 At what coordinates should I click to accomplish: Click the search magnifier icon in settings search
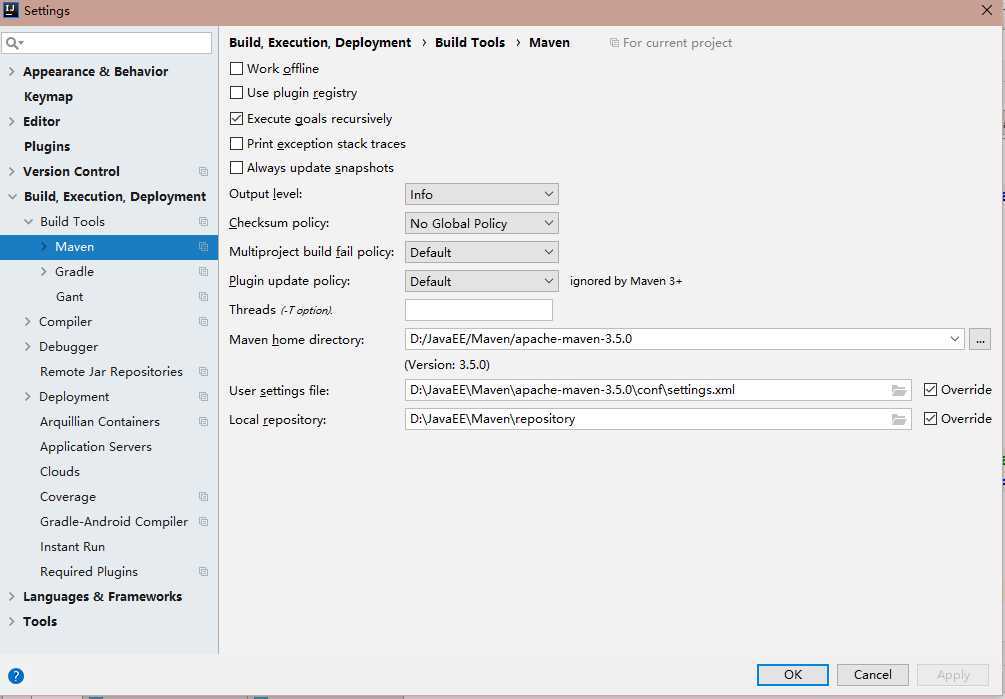pos(14,43)
